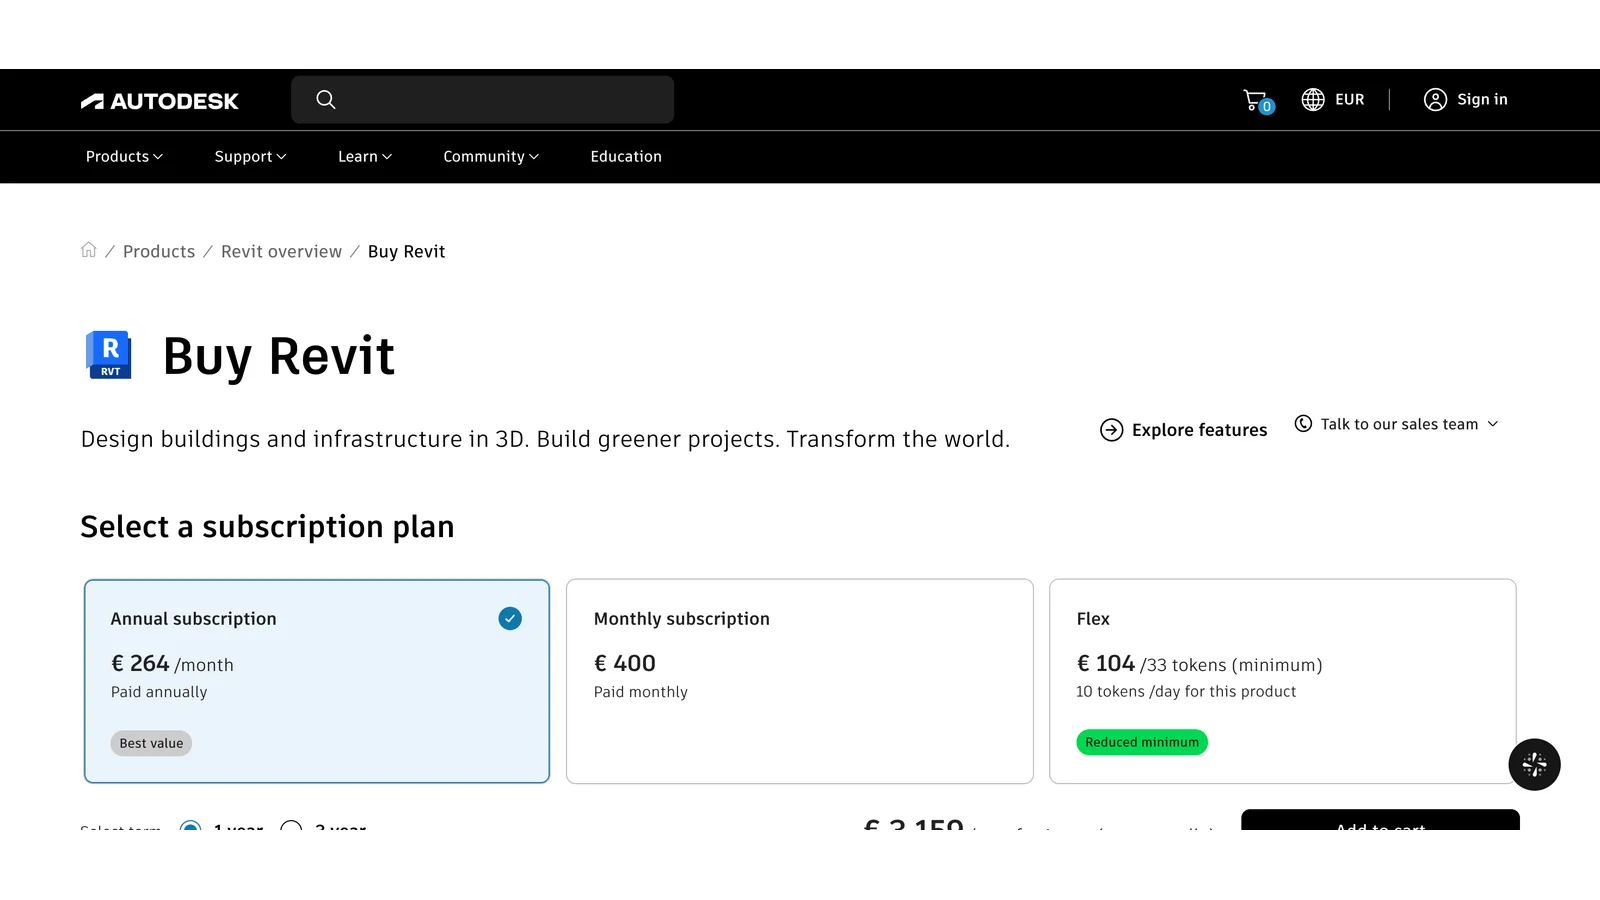Click the Buy Revit breadcrumb text
This screenshot has width=1600, height=900.
(406, 251)
